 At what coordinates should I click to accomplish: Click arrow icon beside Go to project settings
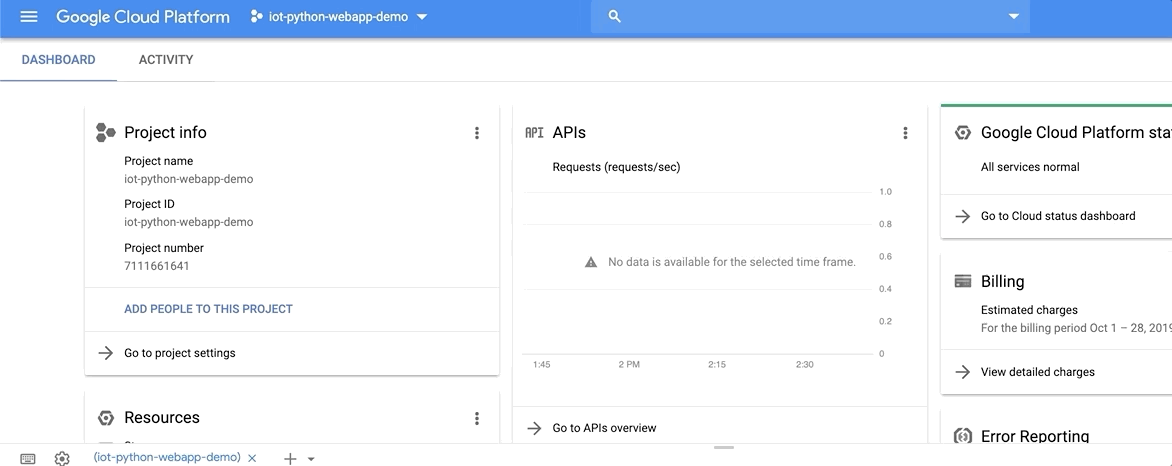tap(105, 353)
